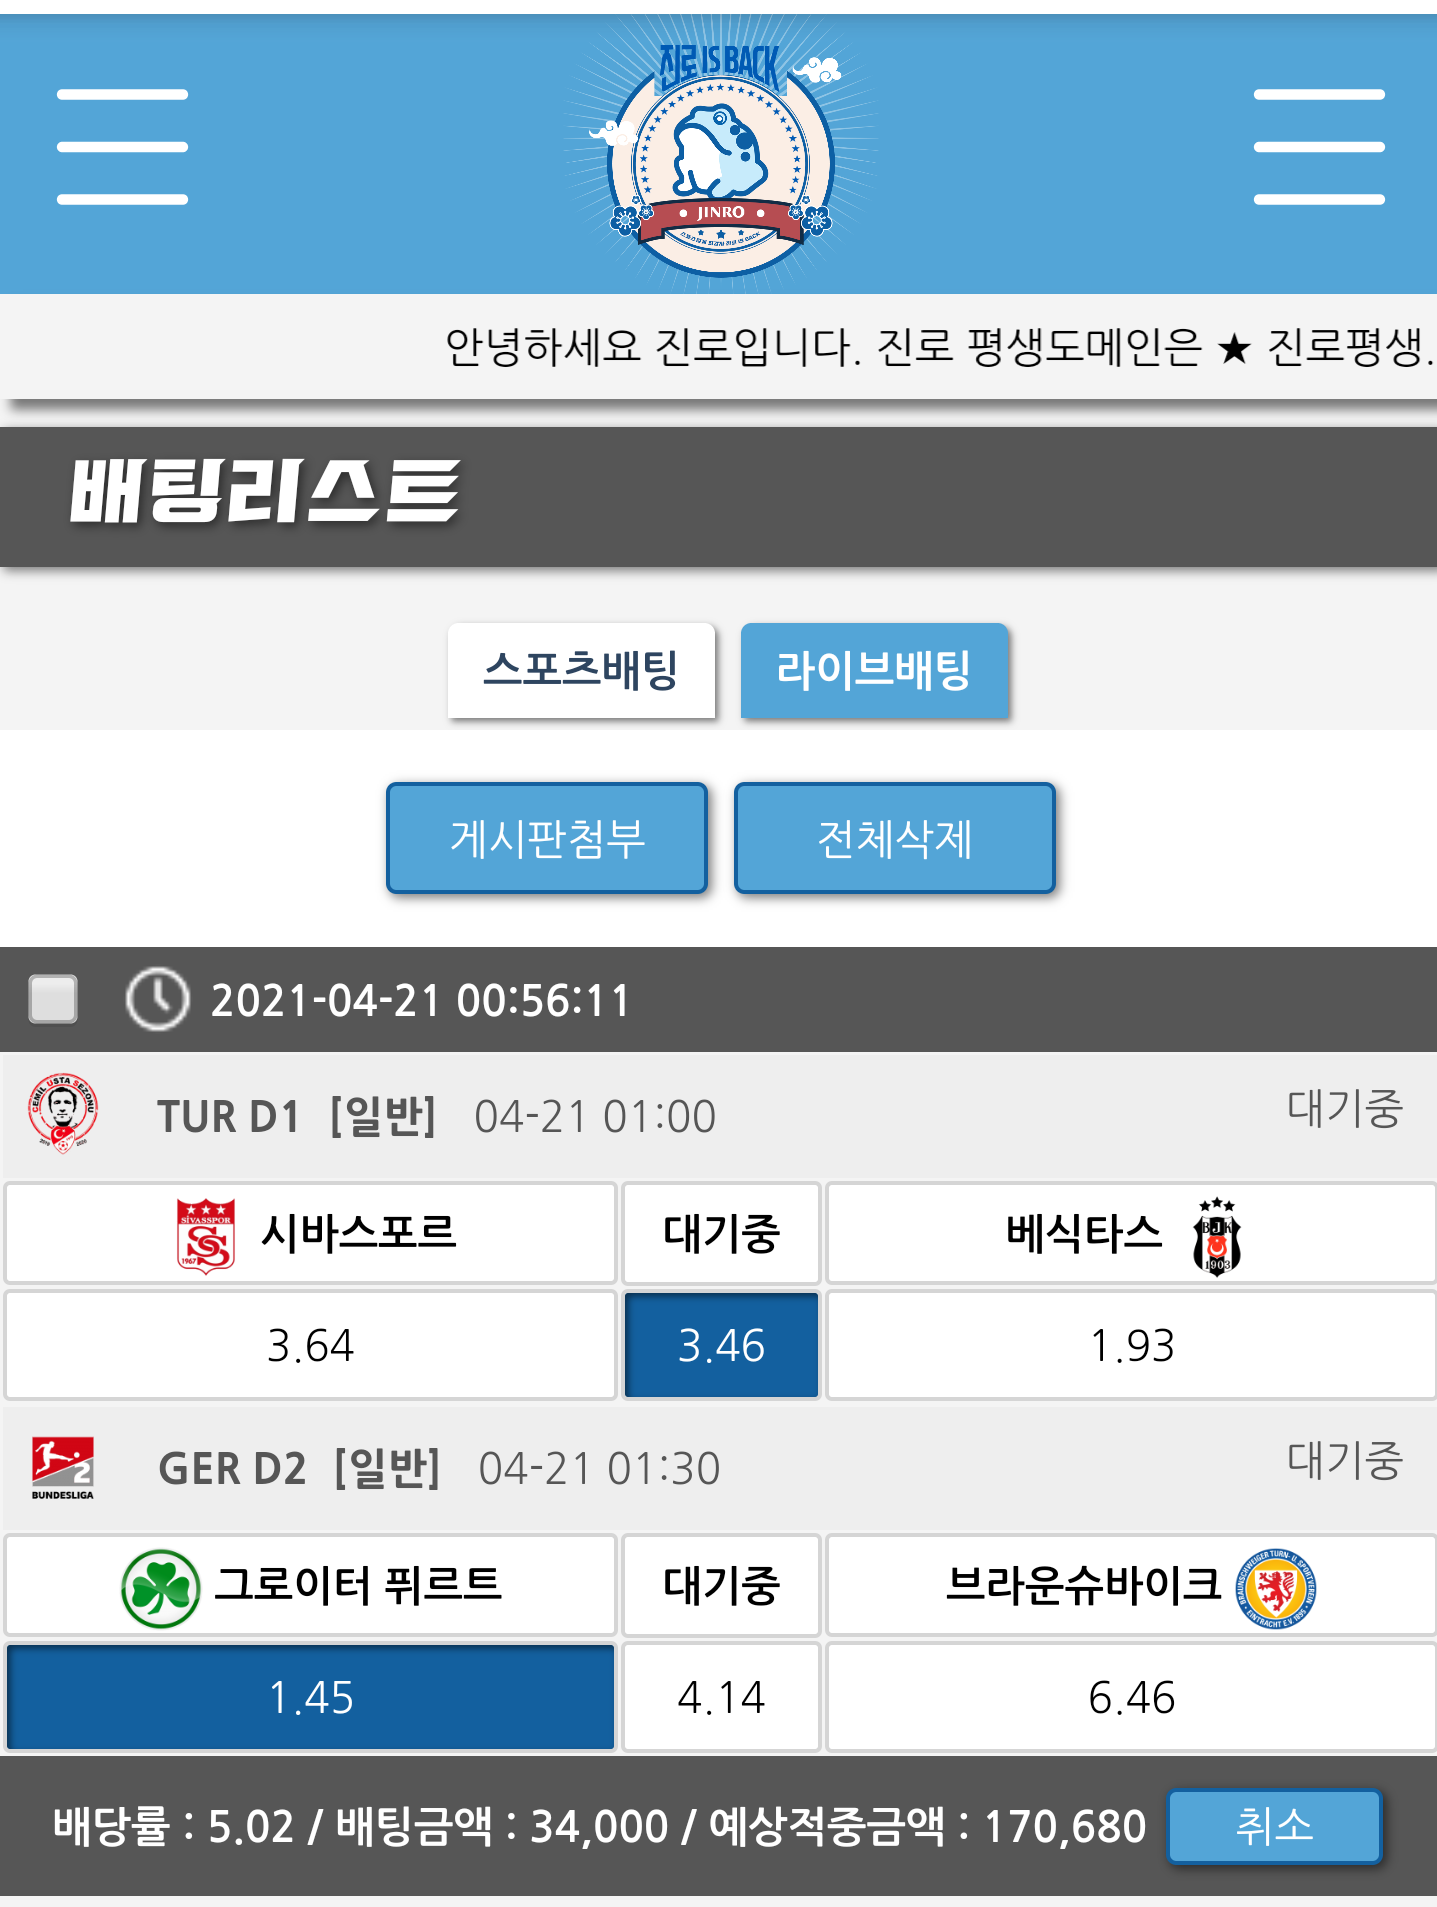
Task: Select the 1.93 Besiktas odds cell
Action: tap(1131, 1345)
